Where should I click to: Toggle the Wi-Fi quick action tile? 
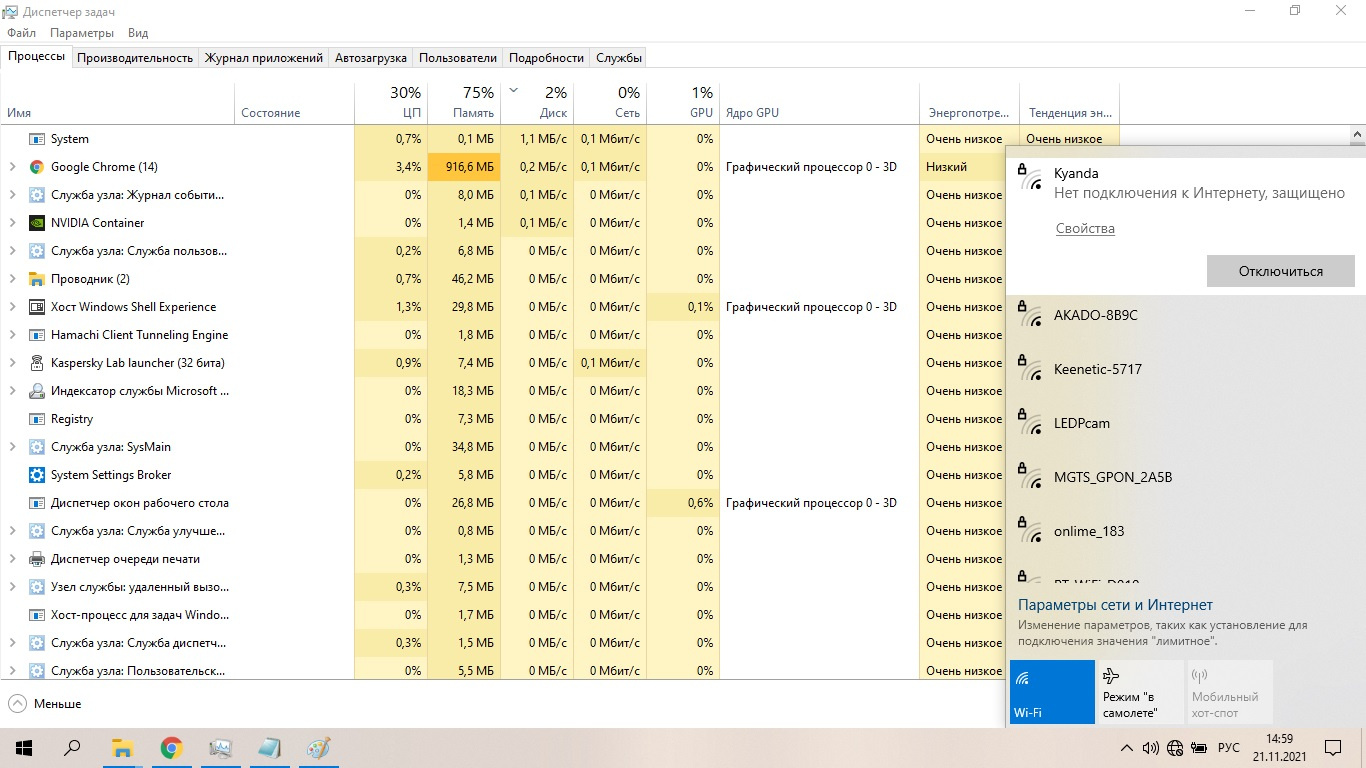pyautogui.click(x=1052, y=692)
